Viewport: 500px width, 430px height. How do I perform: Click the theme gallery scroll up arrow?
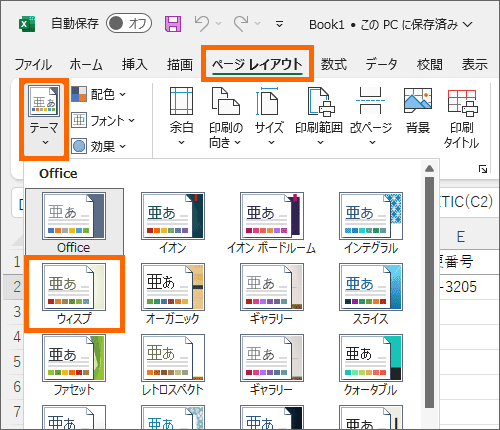430,169
